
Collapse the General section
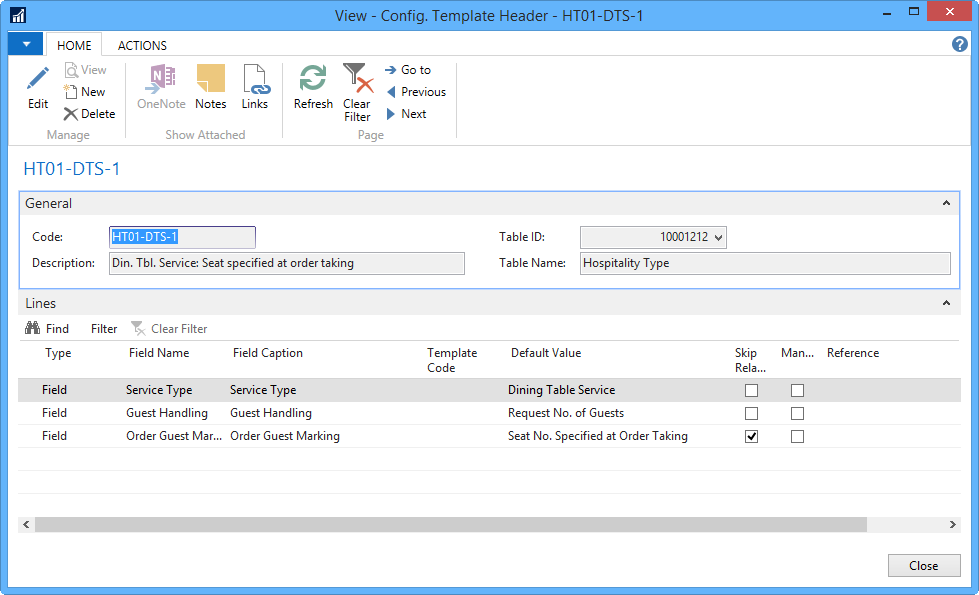(946, 203)
